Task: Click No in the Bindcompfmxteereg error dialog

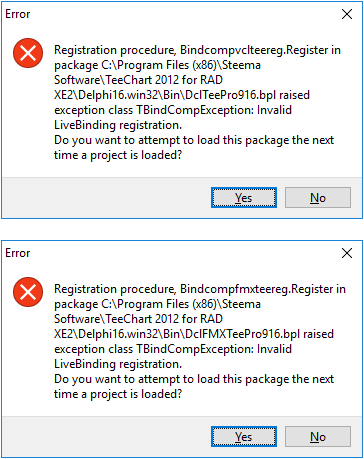Action: 318,436
